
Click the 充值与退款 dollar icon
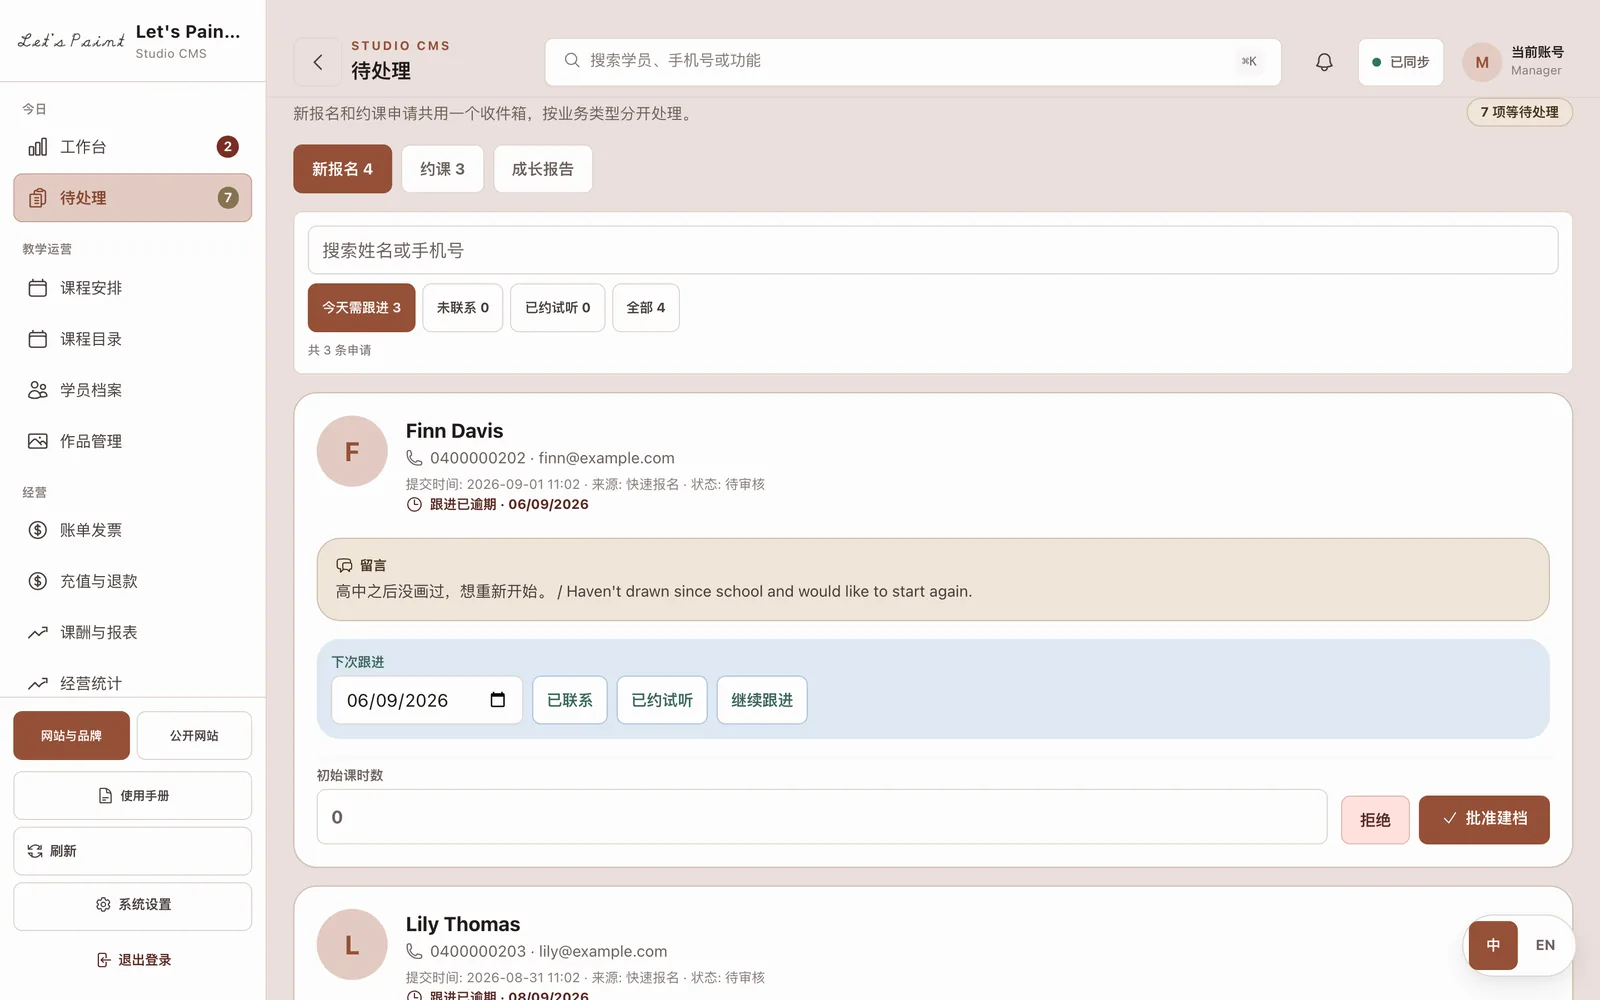pos(38,581)
